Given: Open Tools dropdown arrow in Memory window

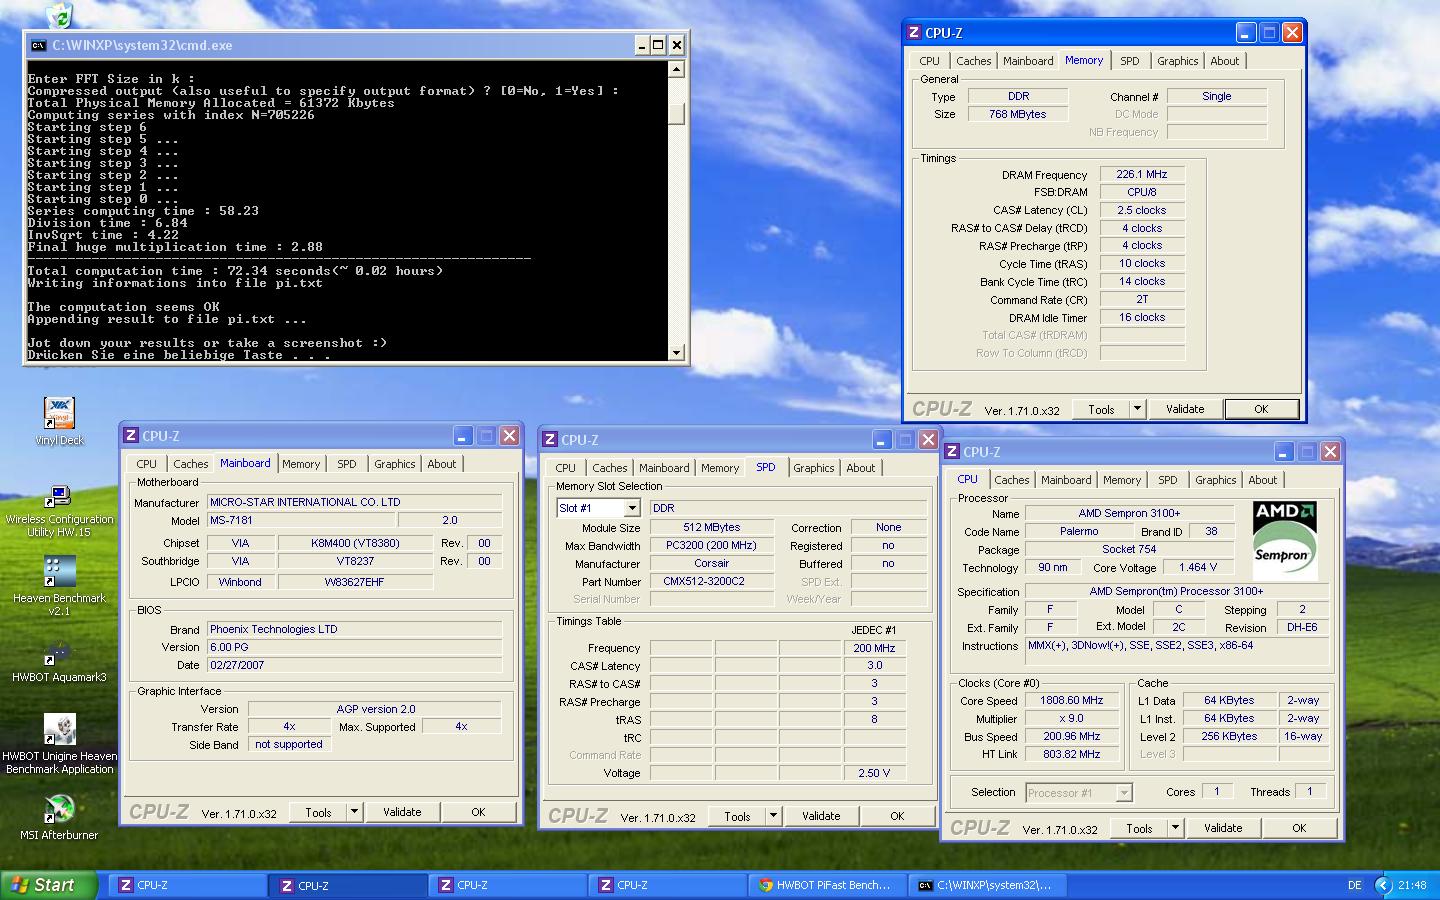Looking at the screenshot, I should pos(1137,409).
